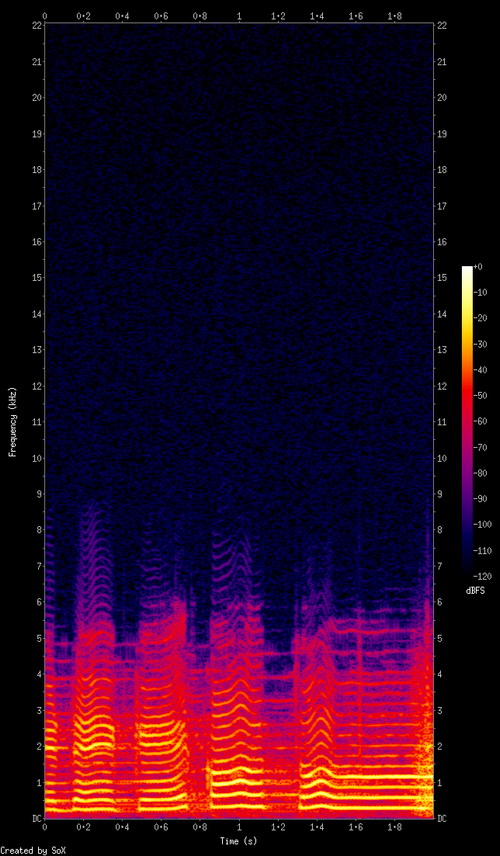This screenshot has width=500, height=856.
Task: Click the 'dBFS' label under the color scale
Action: [x=473, y=590]
